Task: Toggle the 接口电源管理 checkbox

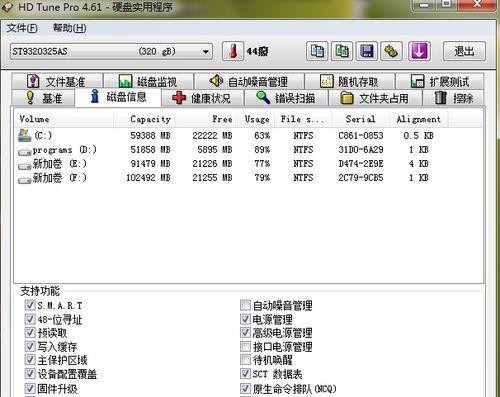Action: pyautogui.click(x=245, y=346)
